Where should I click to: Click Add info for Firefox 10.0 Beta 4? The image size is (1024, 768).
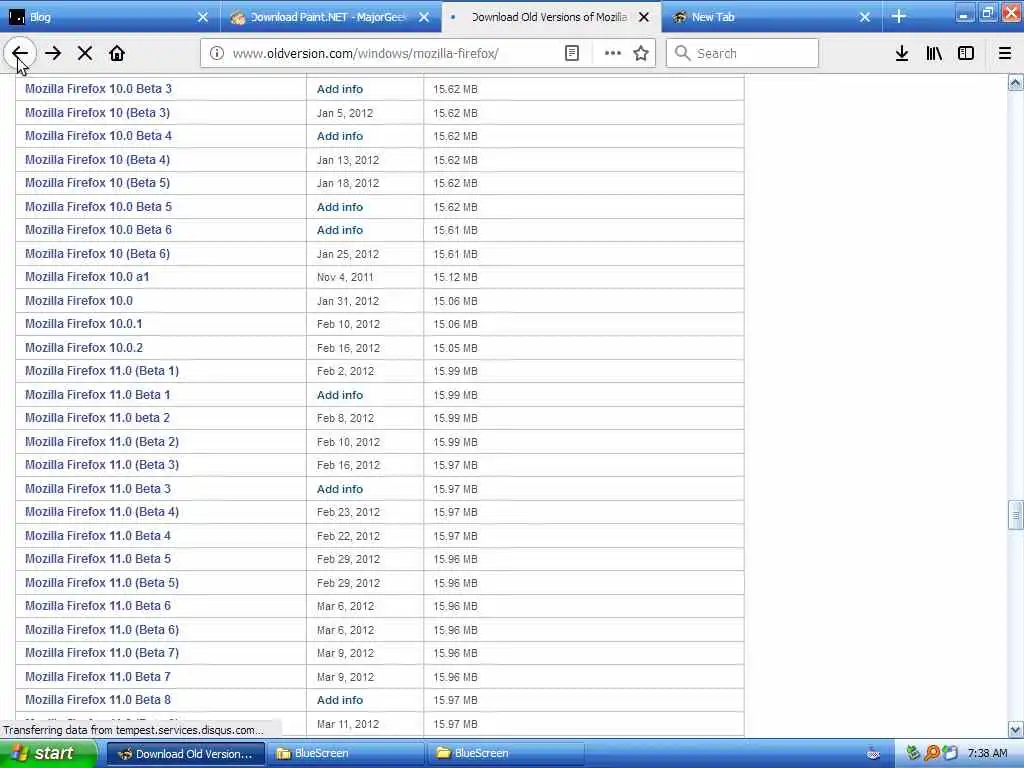(x=340, y=136)
